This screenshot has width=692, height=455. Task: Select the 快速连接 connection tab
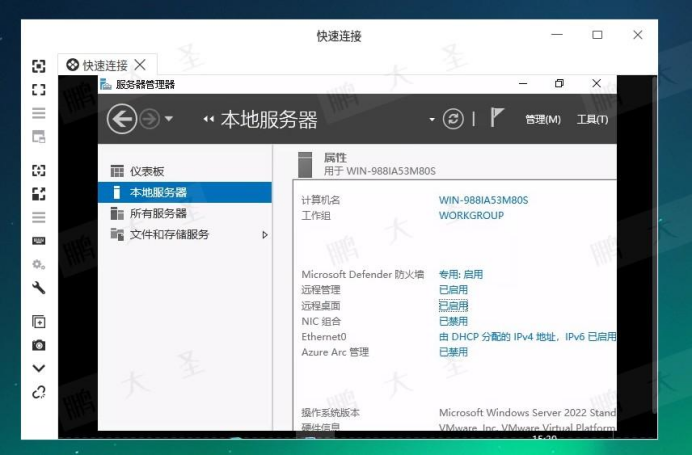coord(107,65)
